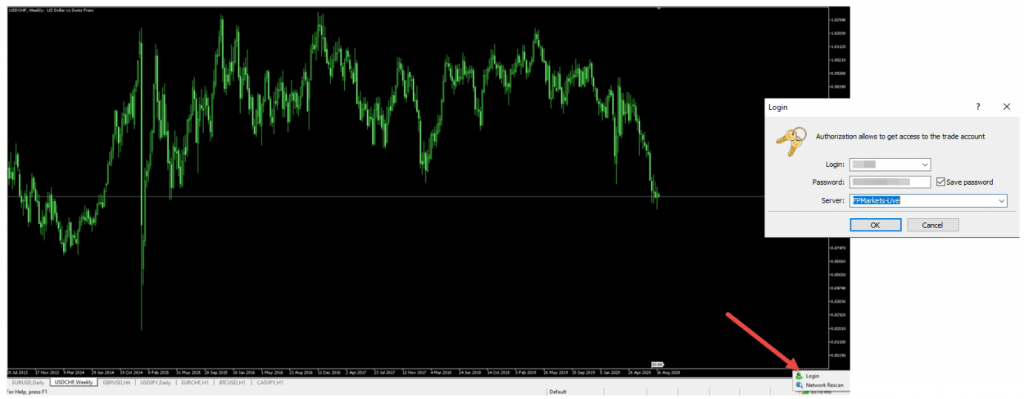Expand the Server dropdown arrow
This screenshot has height=399, width=1024.
1001,200
